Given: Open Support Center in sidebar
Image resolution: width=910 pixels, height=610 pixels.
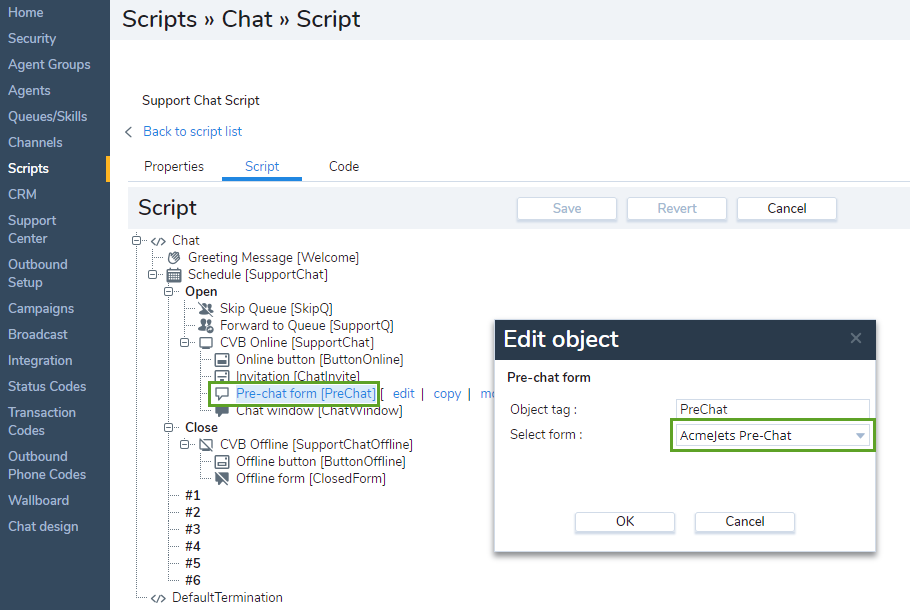Looking at the screenshot, I should (32, 229).
